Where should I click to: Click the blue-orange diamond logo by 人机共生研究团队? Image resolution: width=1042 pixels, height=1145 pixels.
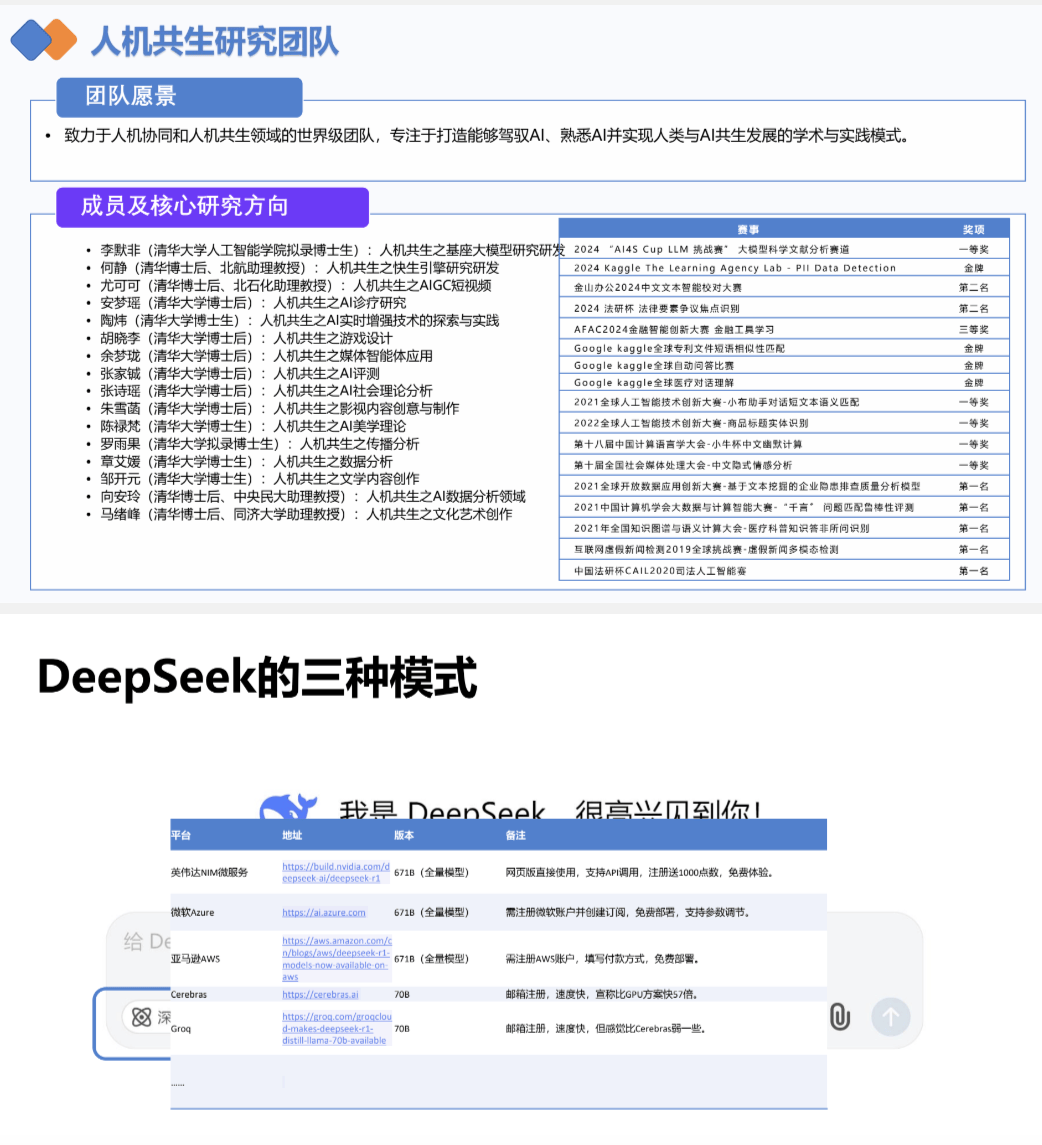pos(44,40)
